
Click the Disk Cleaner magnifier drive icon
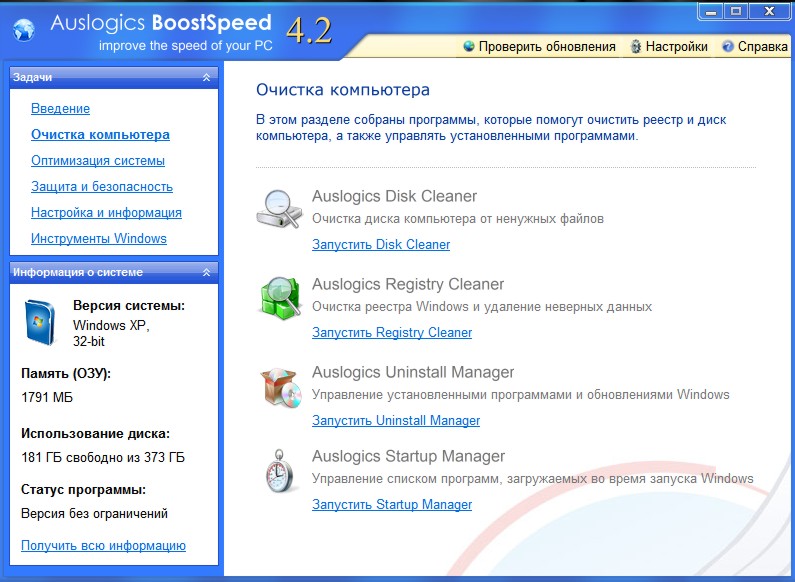[x=279, y=208]
